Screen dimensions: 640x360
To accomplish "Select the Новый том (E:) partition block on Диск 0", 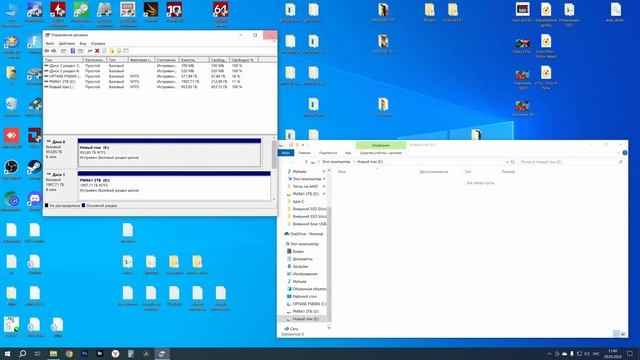I will [169, 153].
